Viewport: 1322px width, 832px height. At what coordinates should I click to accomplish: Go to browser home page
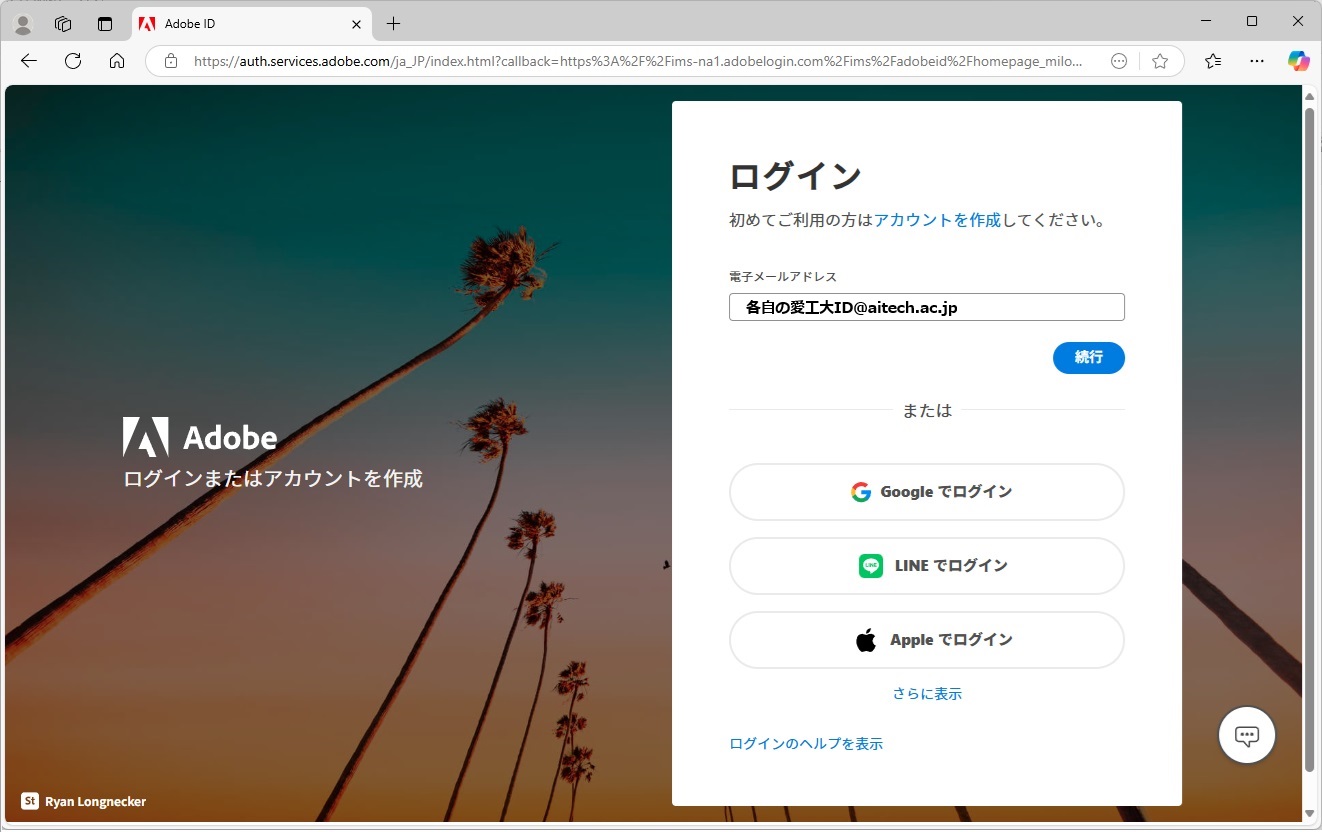pos(117,61)
